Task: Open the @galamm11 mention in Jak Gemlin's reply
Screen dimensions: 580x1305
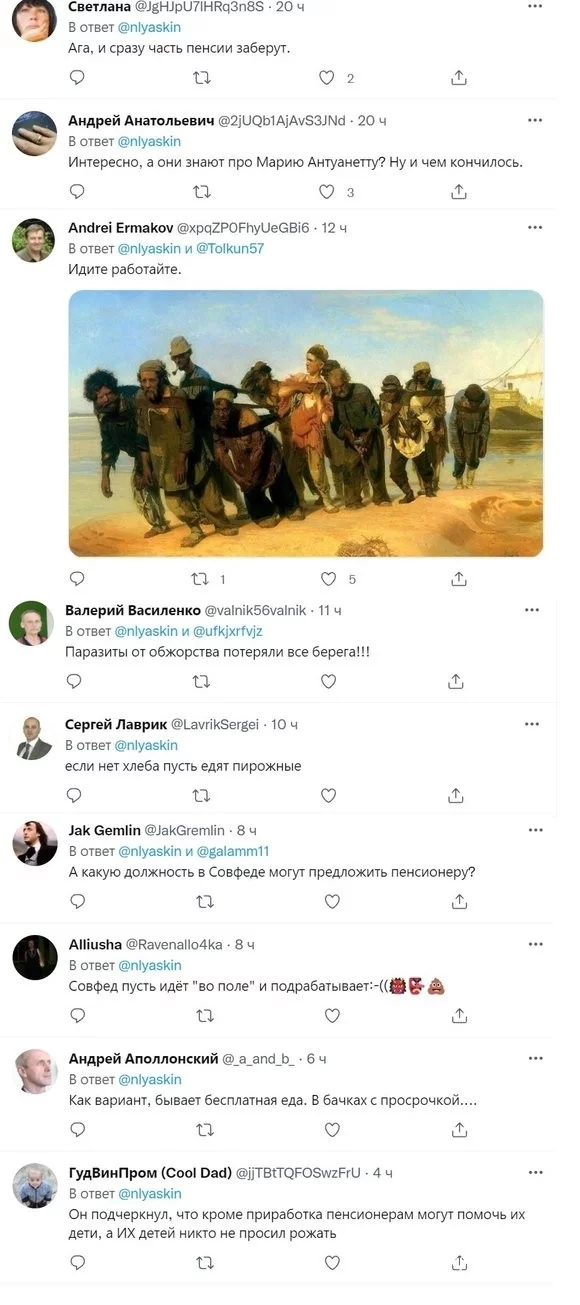Action: click(x=233, y=851)
